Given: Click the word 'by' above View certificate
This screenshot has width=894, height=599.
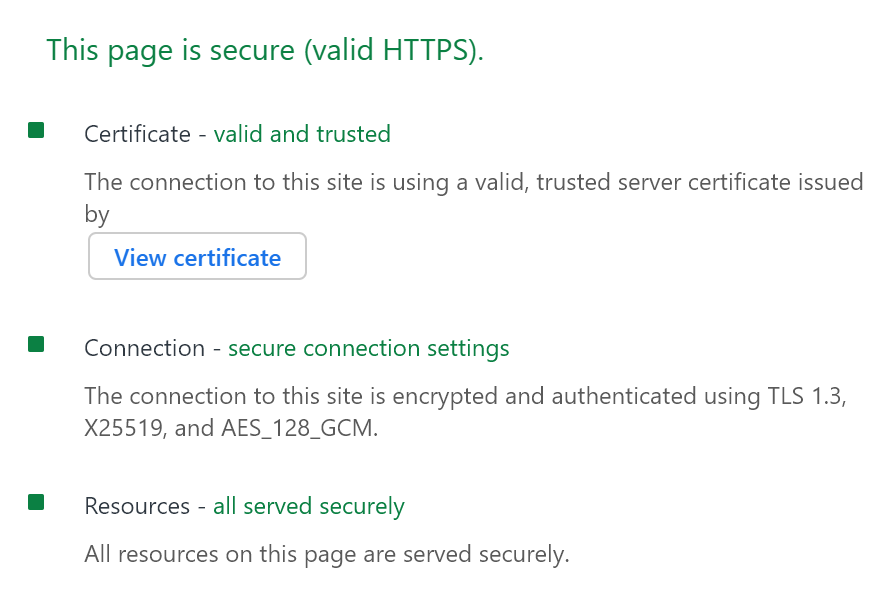Looking at the screenshot, I should [97, 214].
